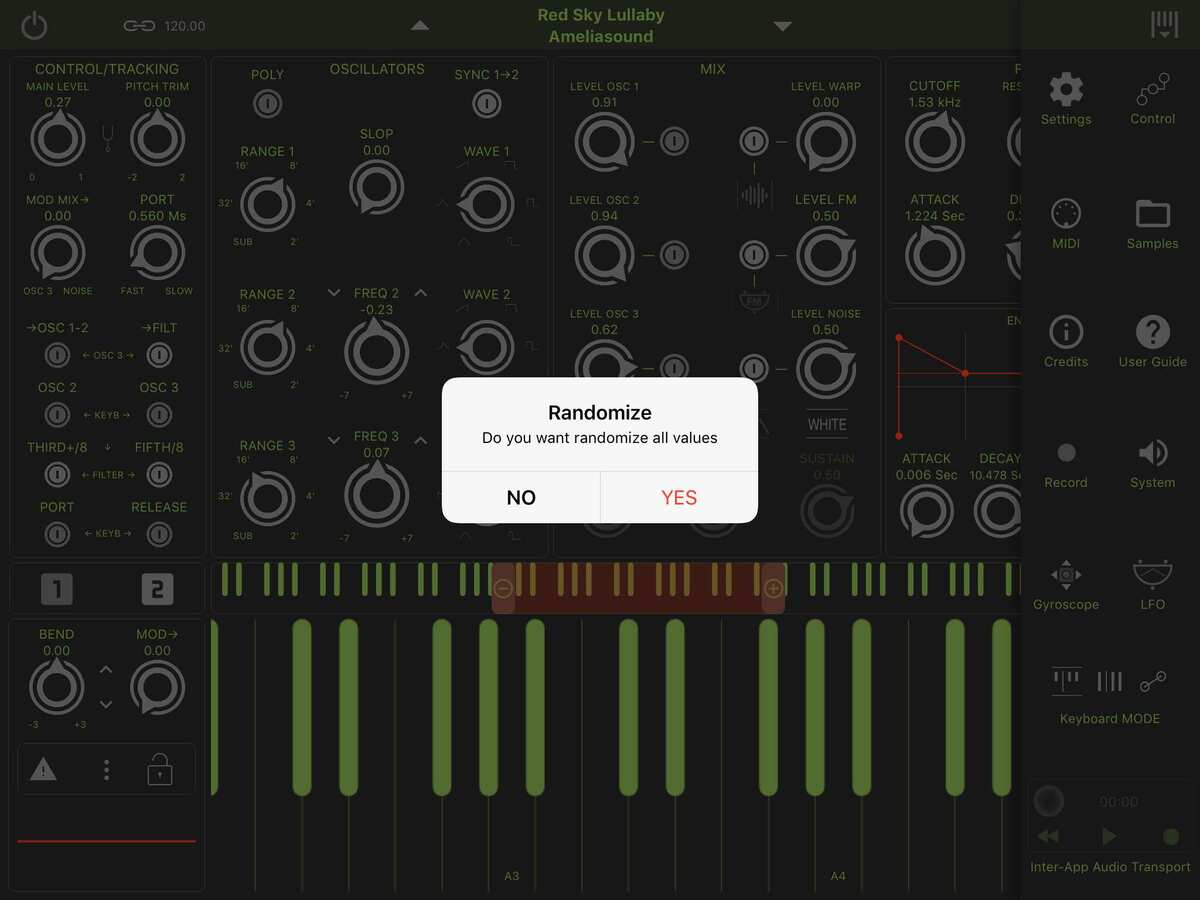Click keyboard range minus icon
Screen dimensions: 1200x900
(x=503, y=589)
